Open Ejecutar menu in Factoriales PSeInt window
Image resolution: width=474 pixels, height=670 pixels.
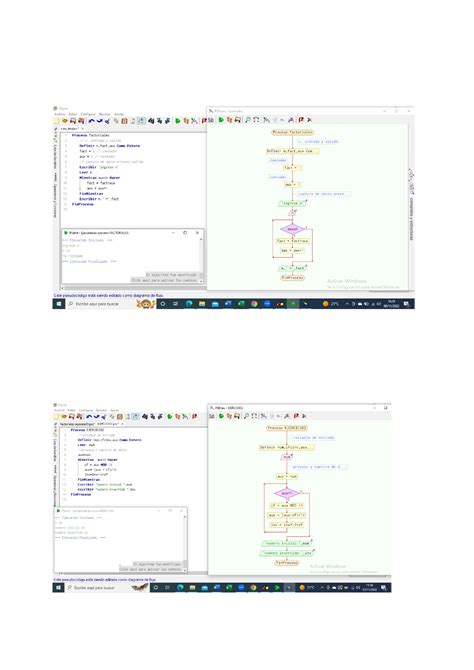[x=105, y=114]
